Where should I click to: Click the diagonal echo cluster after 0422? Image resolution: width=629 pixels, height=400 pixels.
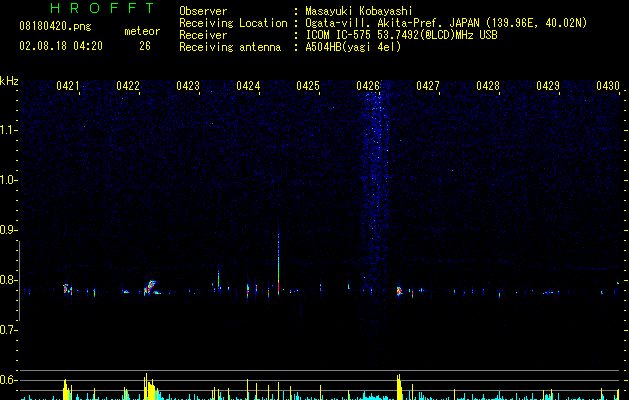pos(151,288)
